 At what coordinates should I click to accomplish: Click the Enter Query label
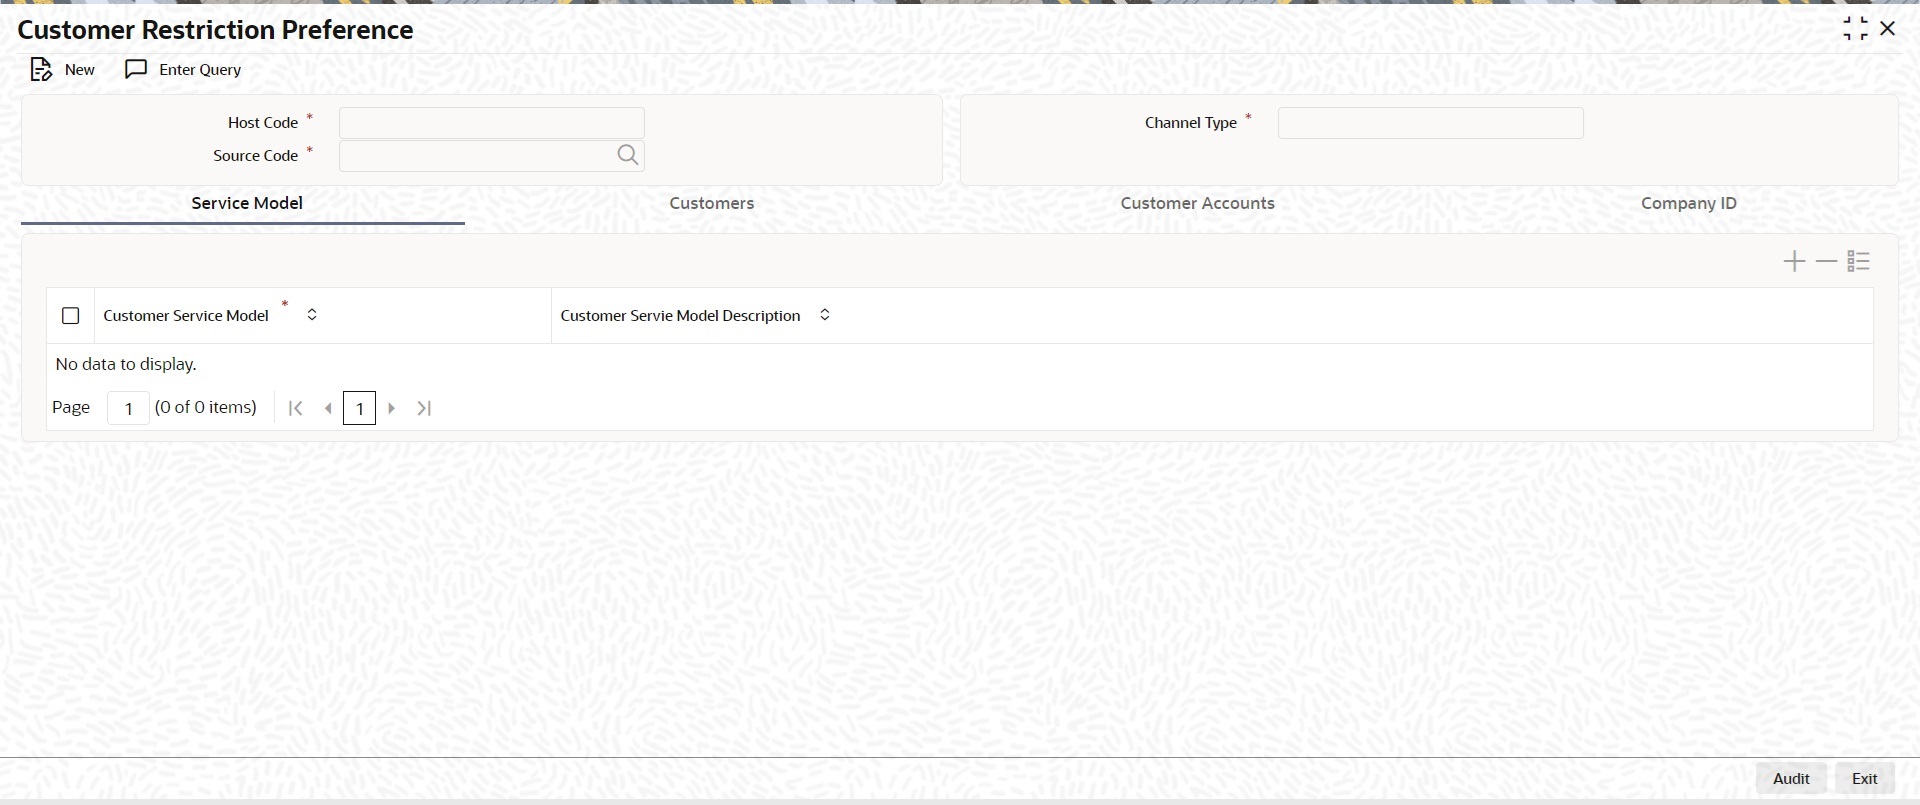coord(200,69)
